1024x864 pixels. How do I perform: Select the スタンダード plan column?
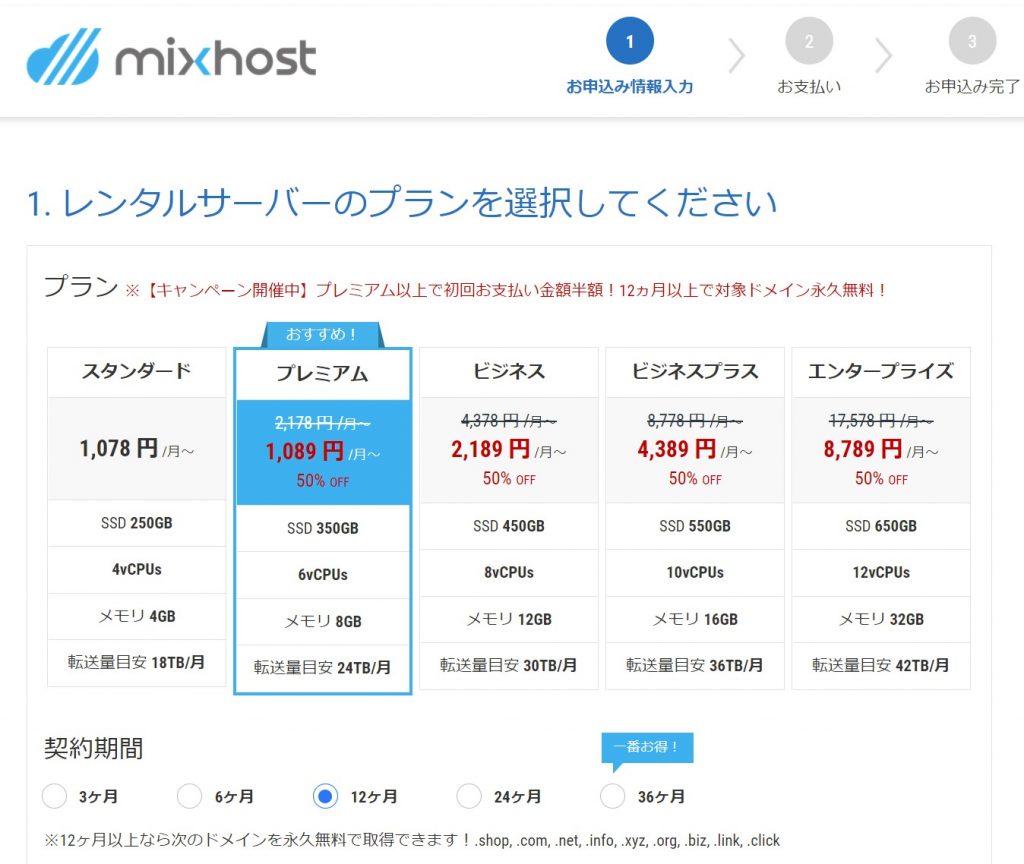135,371
